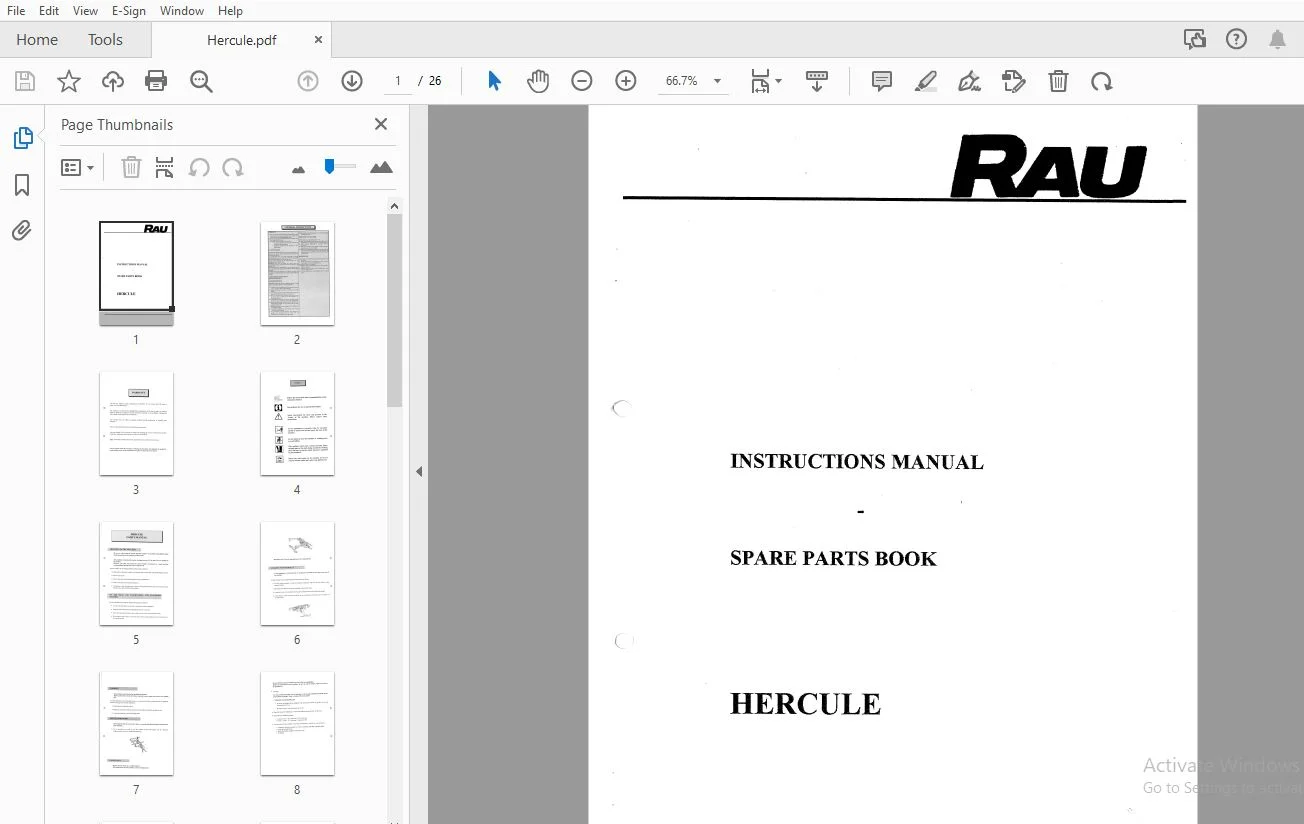
Task: Click the HERCULE title in the document
Action: [805, 704]
